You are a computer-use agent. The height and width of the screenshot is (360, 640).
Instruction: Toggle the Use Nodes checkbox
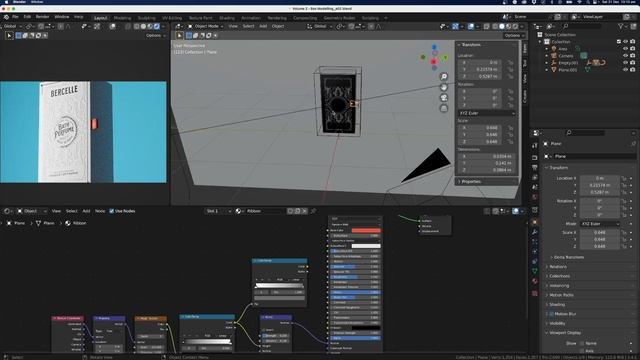(x=111, y=211)
